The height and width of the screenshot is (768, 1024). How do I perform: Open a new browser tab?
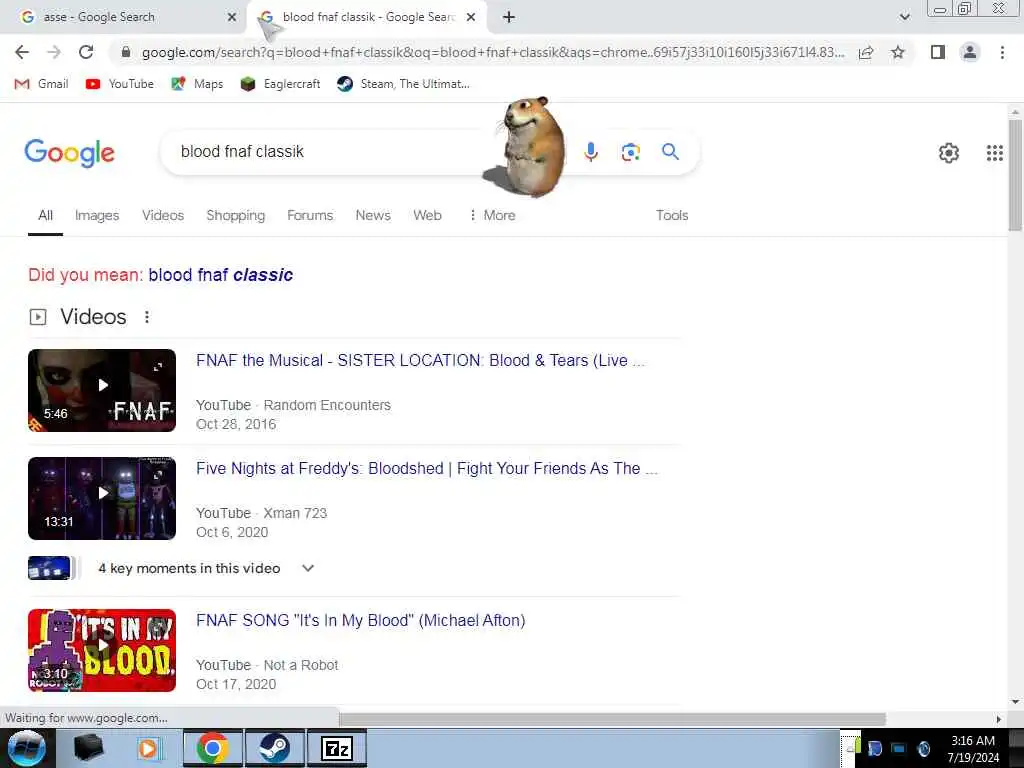509,17
